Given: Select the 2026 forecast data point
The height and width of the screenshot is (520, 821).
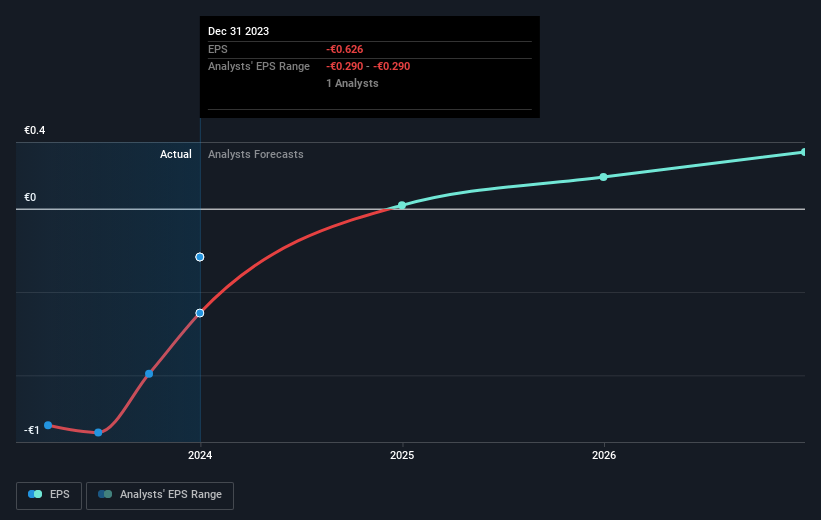Looking at the screenshot, I should point(603,177).
